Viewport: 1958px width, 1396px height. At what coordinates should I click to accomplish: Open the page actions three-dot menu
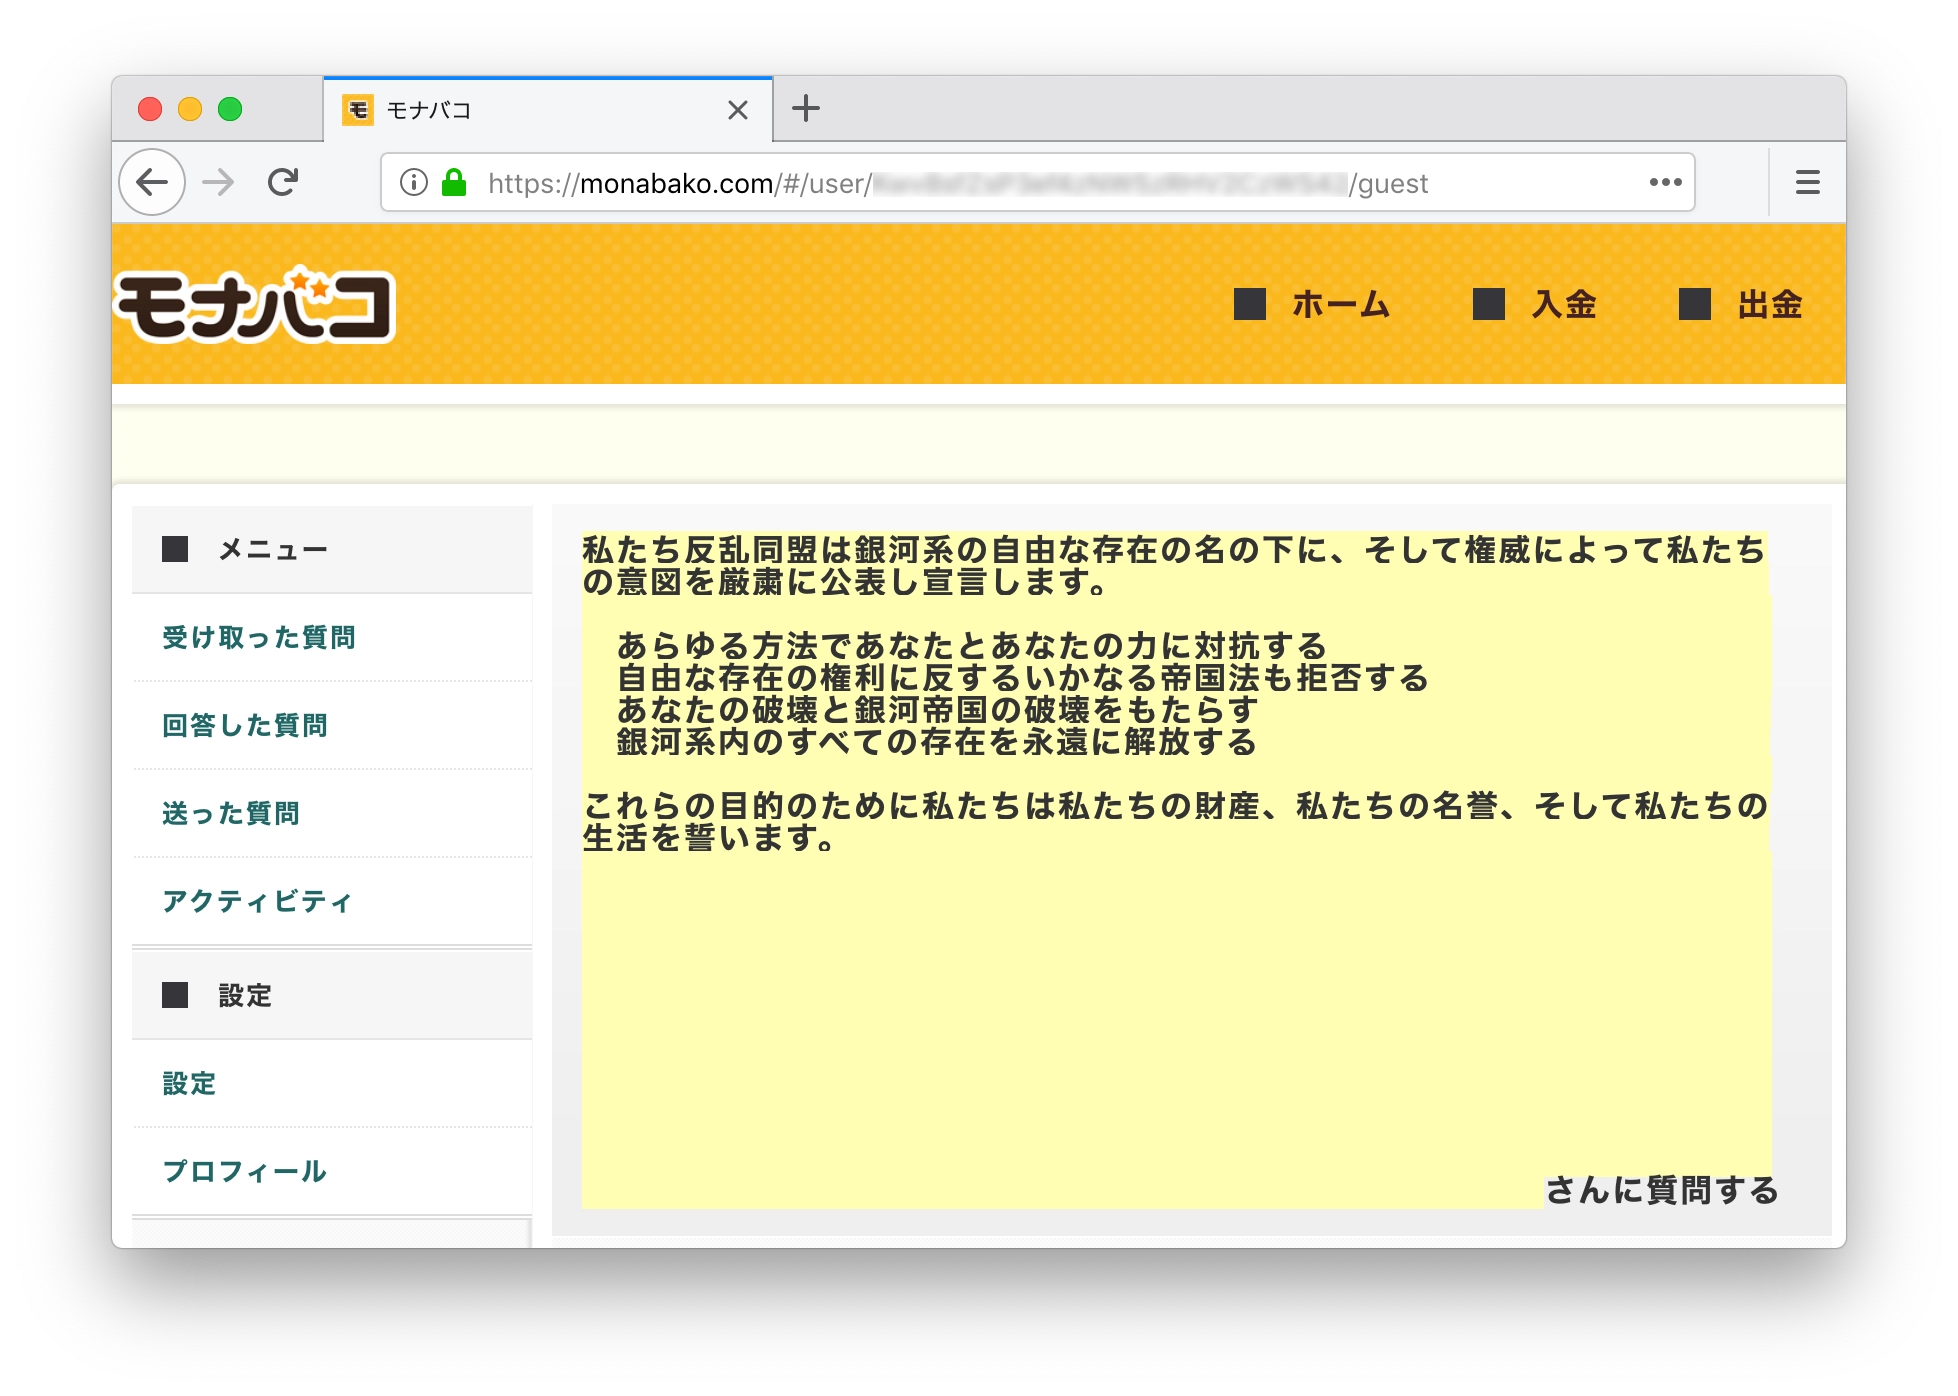click(x=1665, y=182)
